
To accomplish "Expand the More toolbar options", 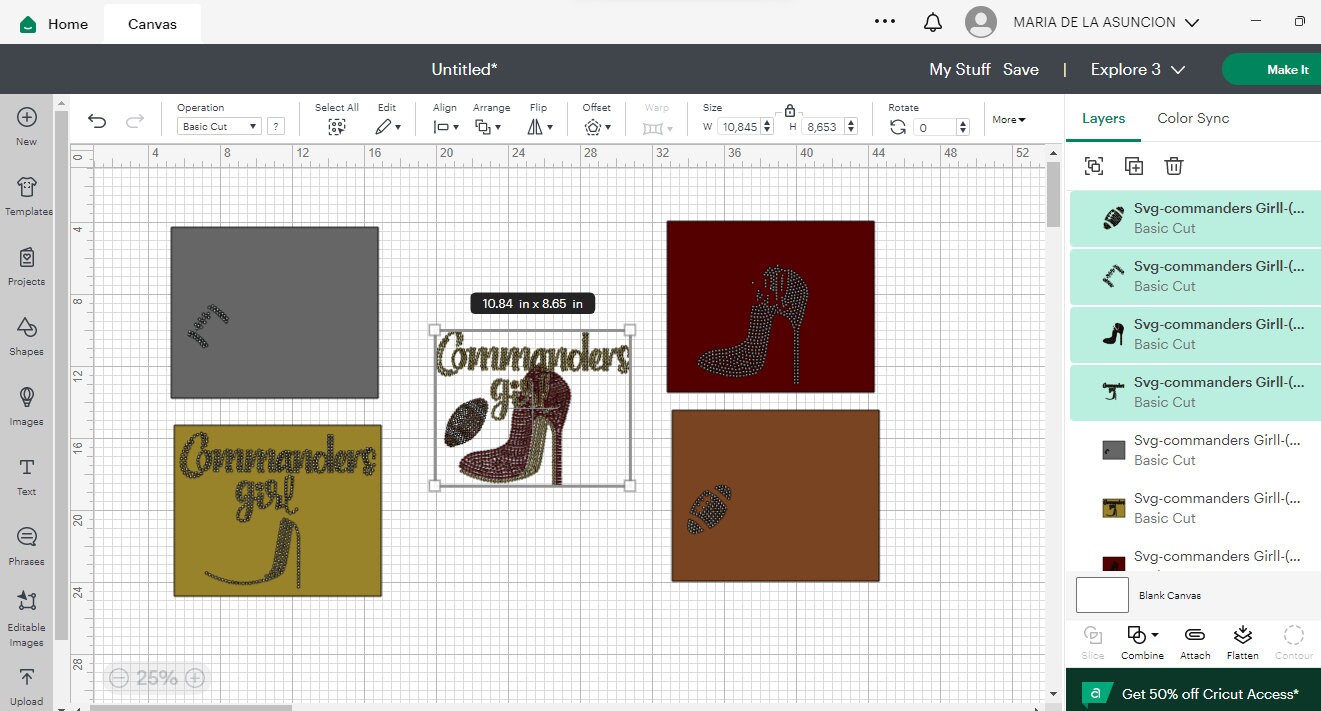I will click(x=1008, y=120).
